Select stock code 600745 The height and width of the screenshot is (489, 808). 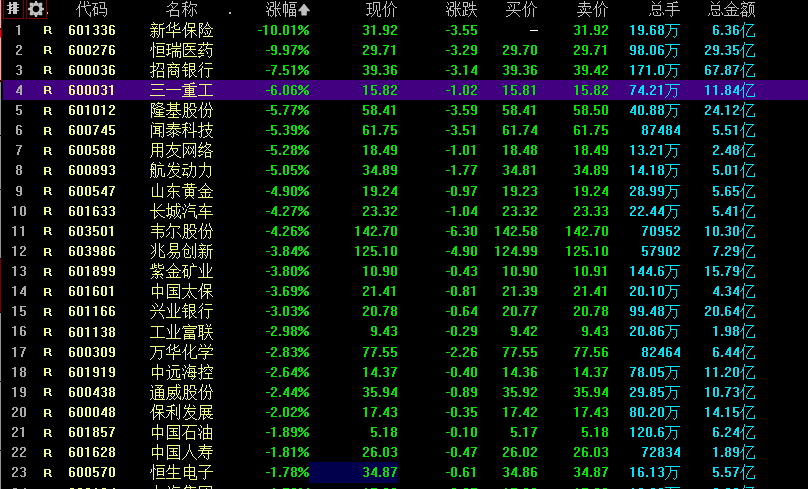pyautogui.click(x=92, y=131)
